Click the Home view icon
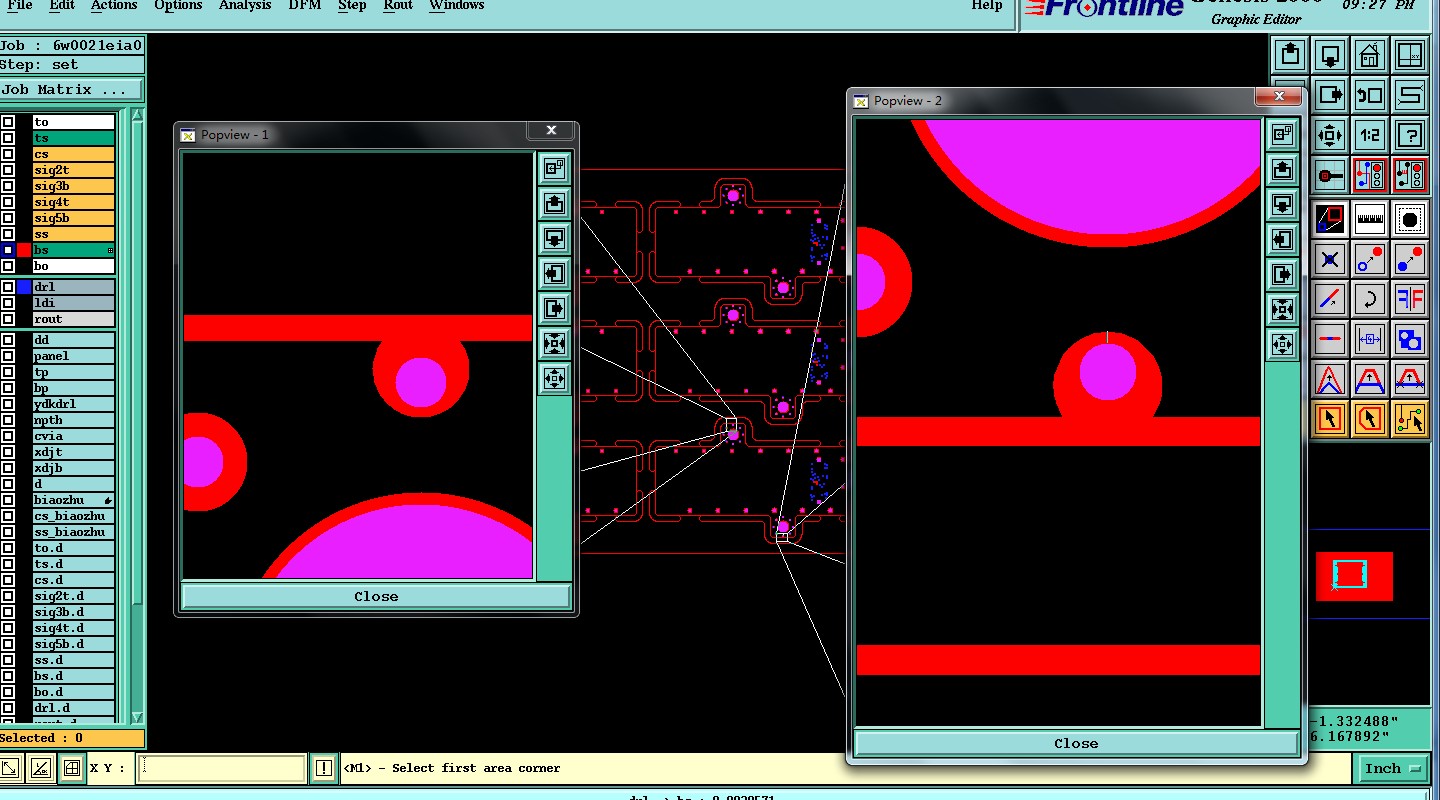Image resolution: width=1440 pixels, height=800 pixels. pyautogui.click(x=1369, y=55)
